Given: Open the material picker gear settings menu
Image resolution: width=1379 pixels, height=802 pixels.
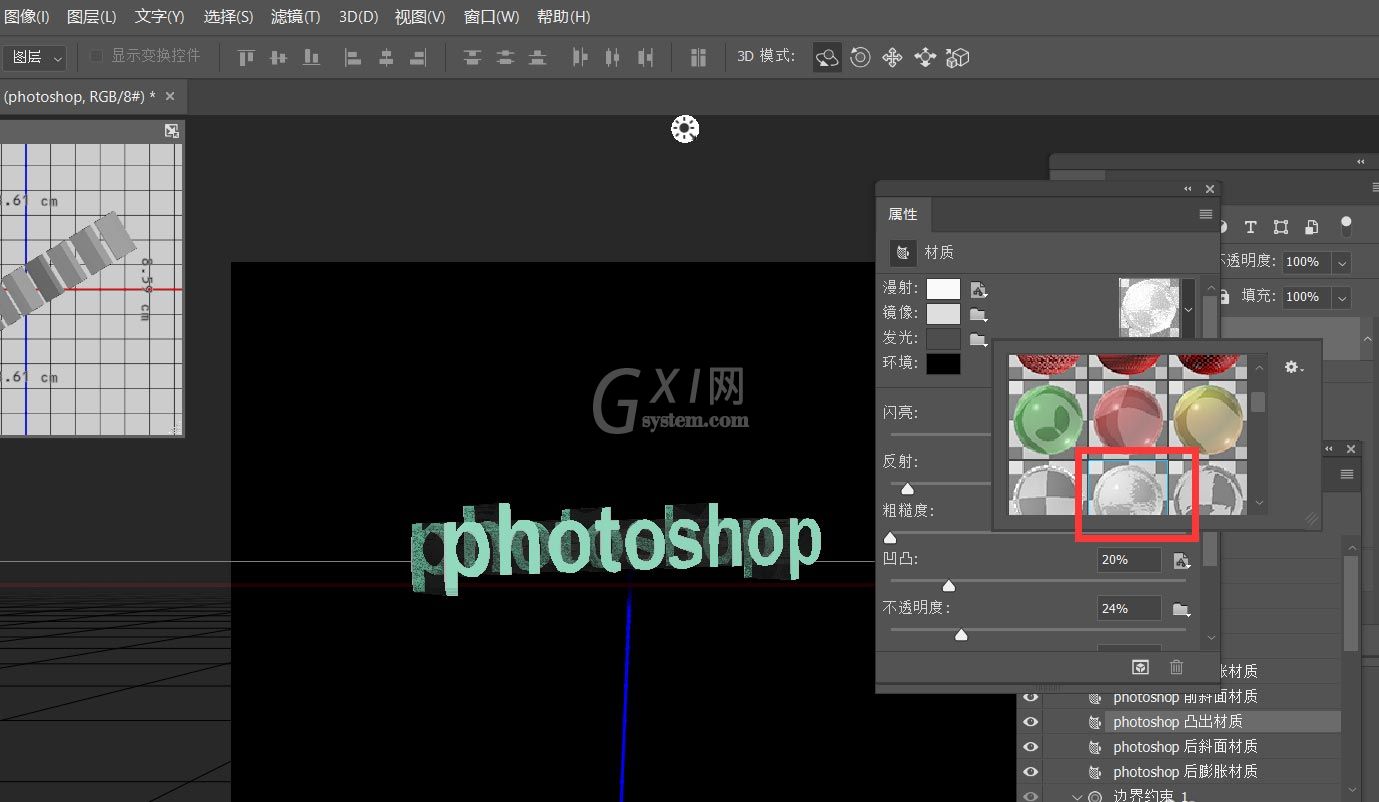Looking at the screenshot, I should click(x=1293, y=367).
